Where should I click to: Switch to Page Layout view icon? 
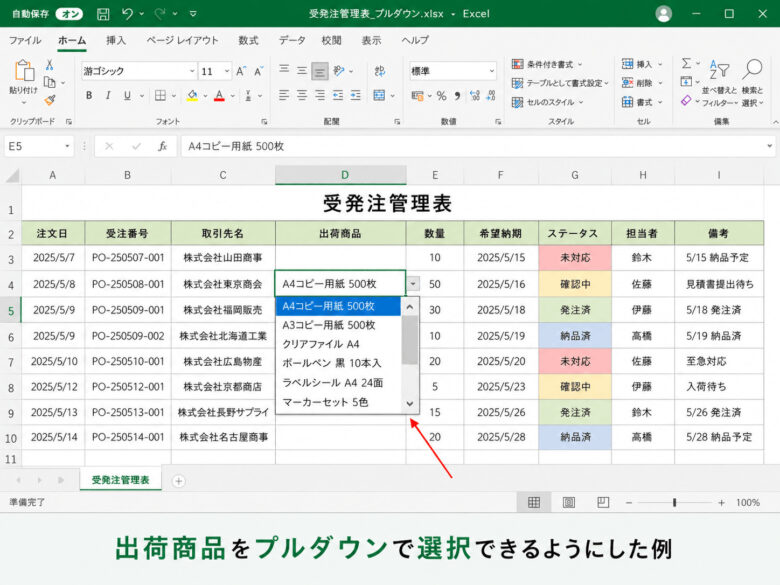coord(569,502)
